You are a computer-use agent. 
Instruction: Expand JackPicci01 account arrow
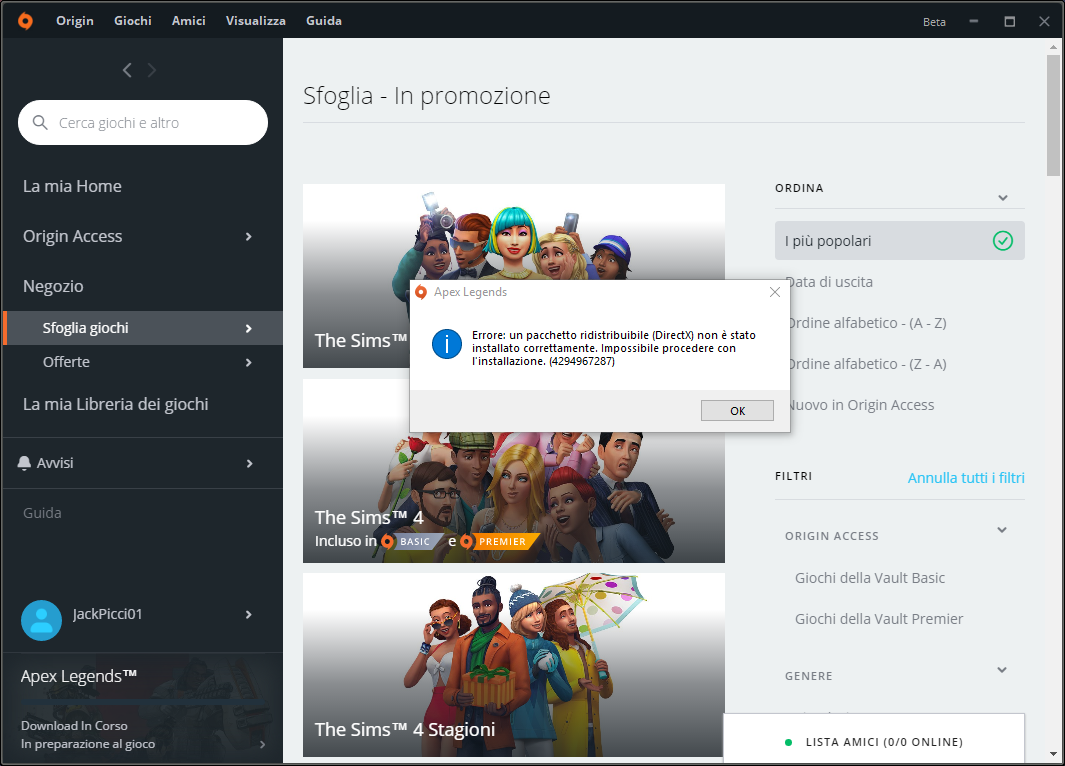(x=249, y=615)
